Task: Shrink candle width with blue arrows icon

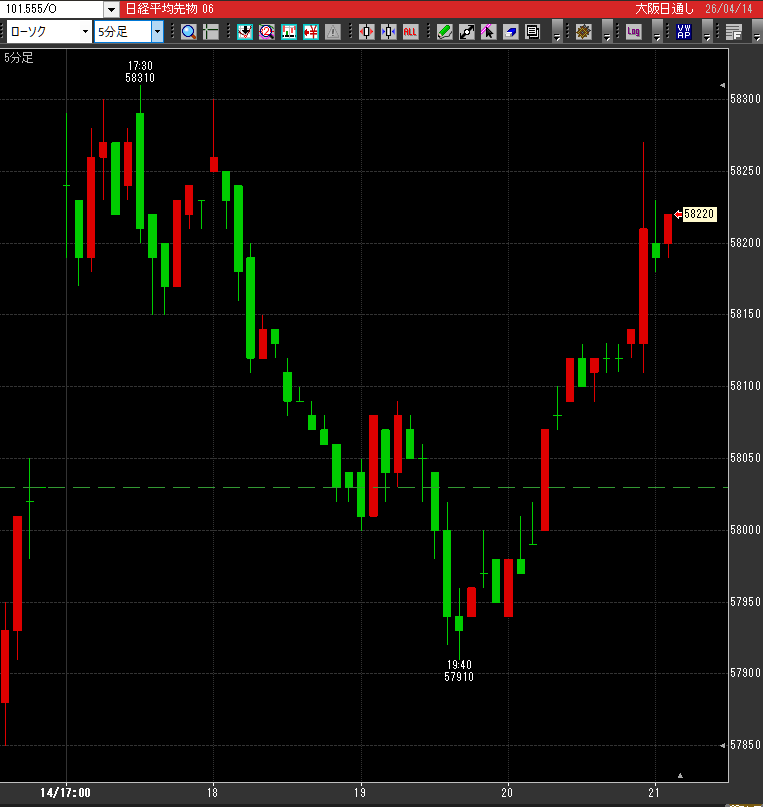Action: click(388, 32)
